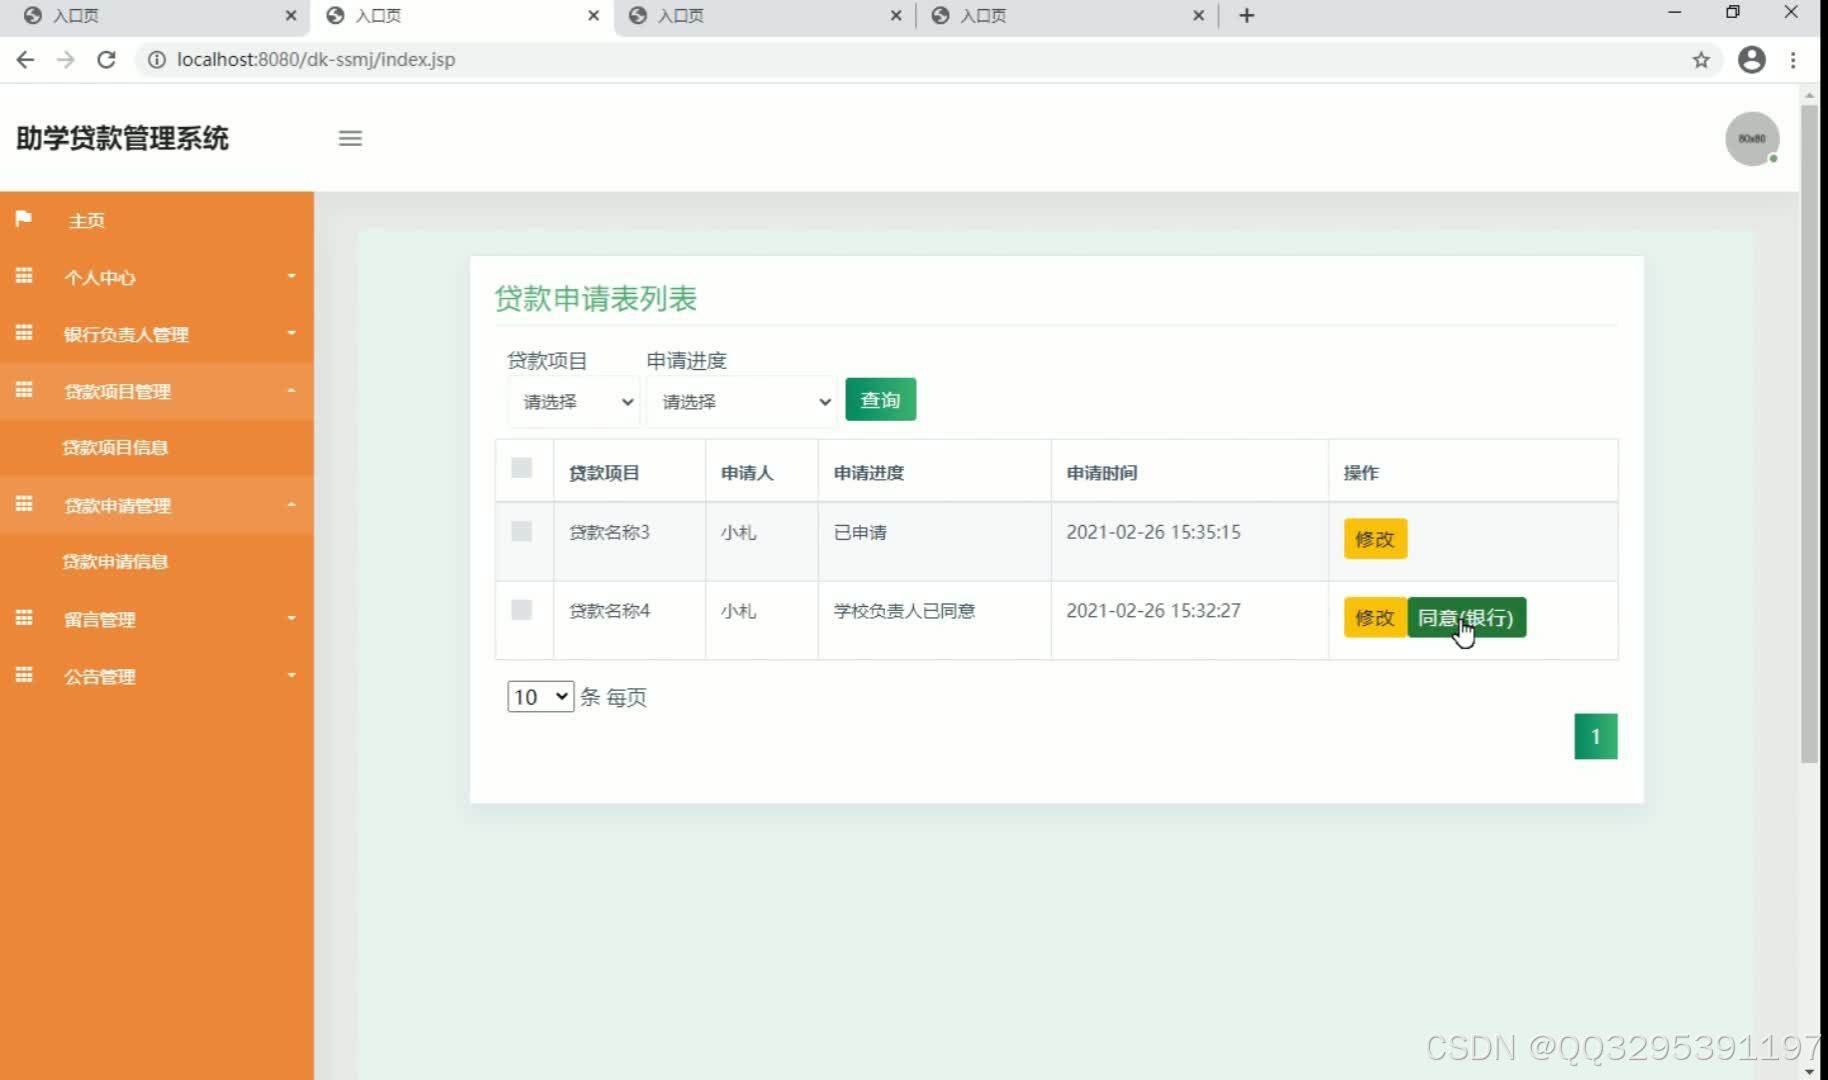Image resolution: width=1828 pixels, height=1080 pixels.
Task: Open 贷款项目信息 submenu item
Action: pos(115,447)
